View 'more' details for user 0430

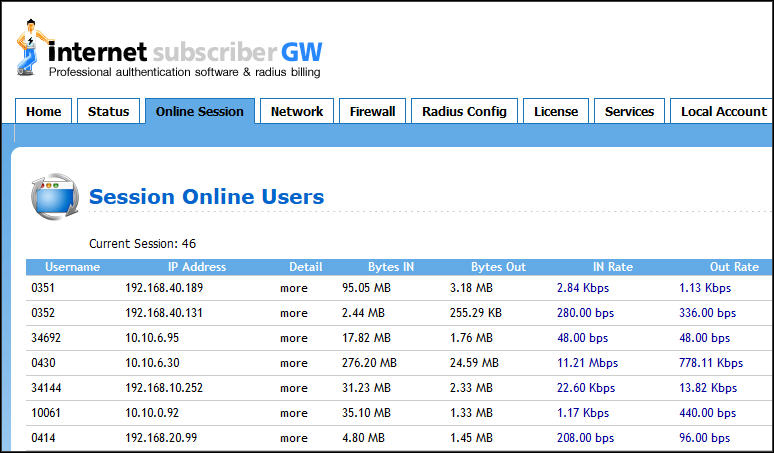294,363
